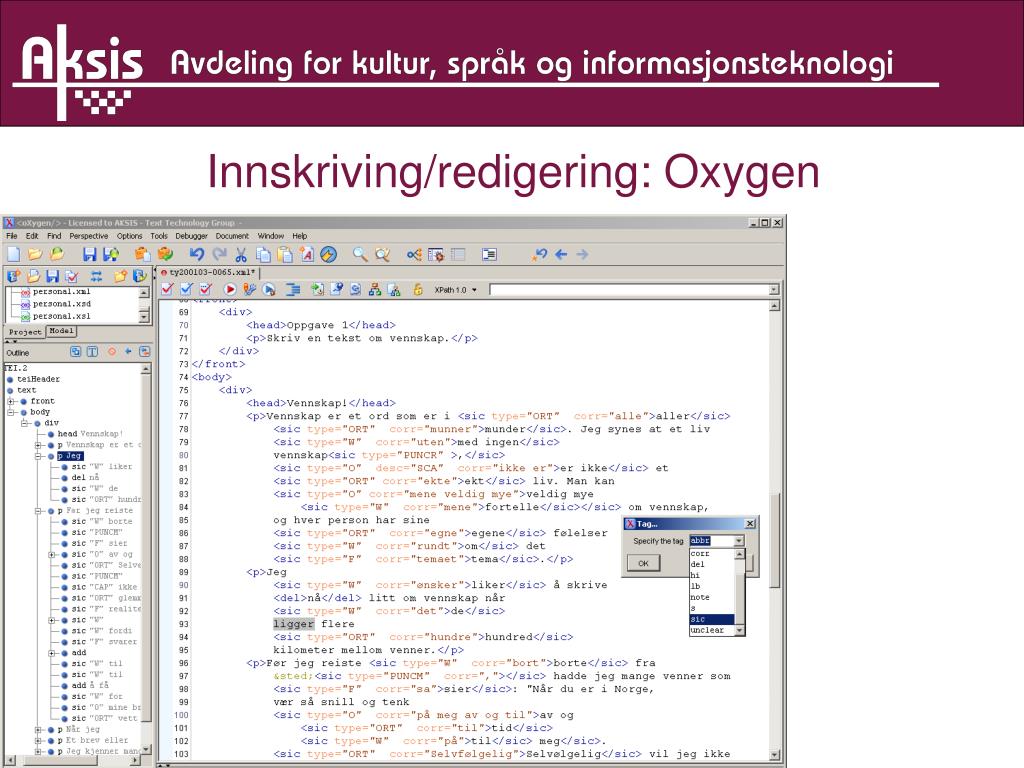Click the blue checkmark well-formed check icon
Viewport: 1024px width, 768px height.
(187, 289)
